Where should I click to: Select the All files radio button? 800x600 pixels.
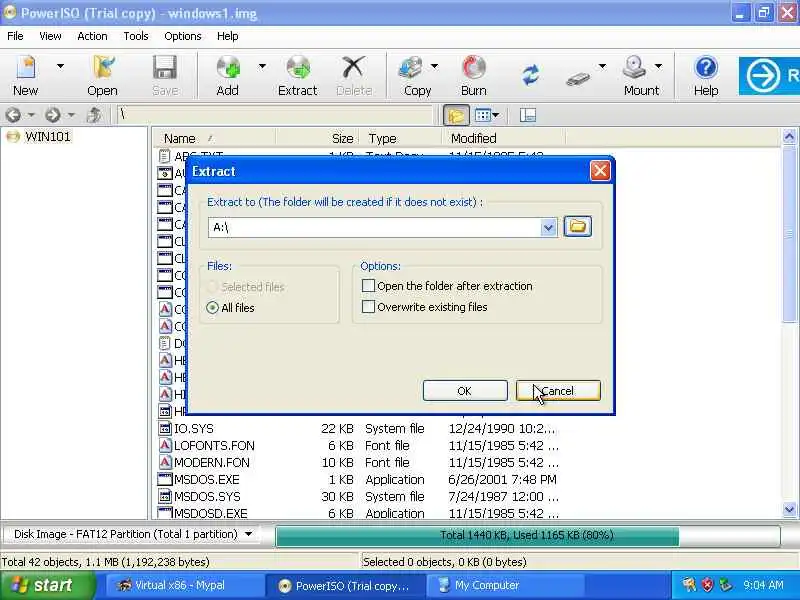(x=213, y=308)
